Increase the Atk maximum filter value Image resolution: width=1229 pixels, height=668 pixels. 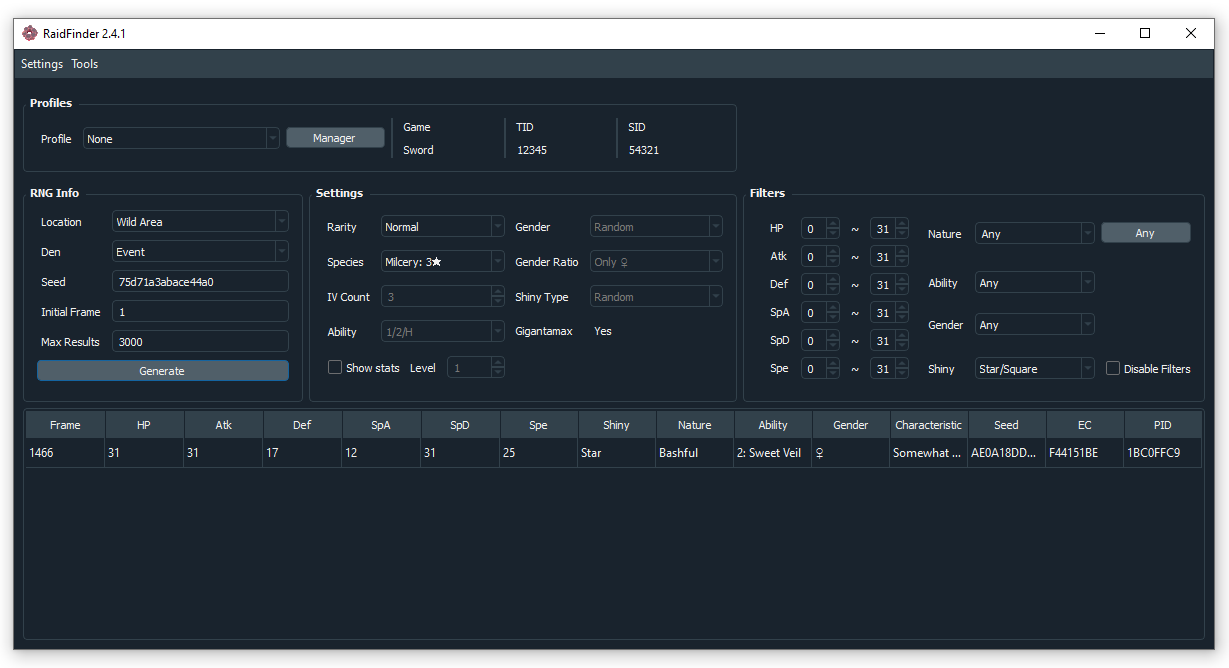tap(902, 252)
